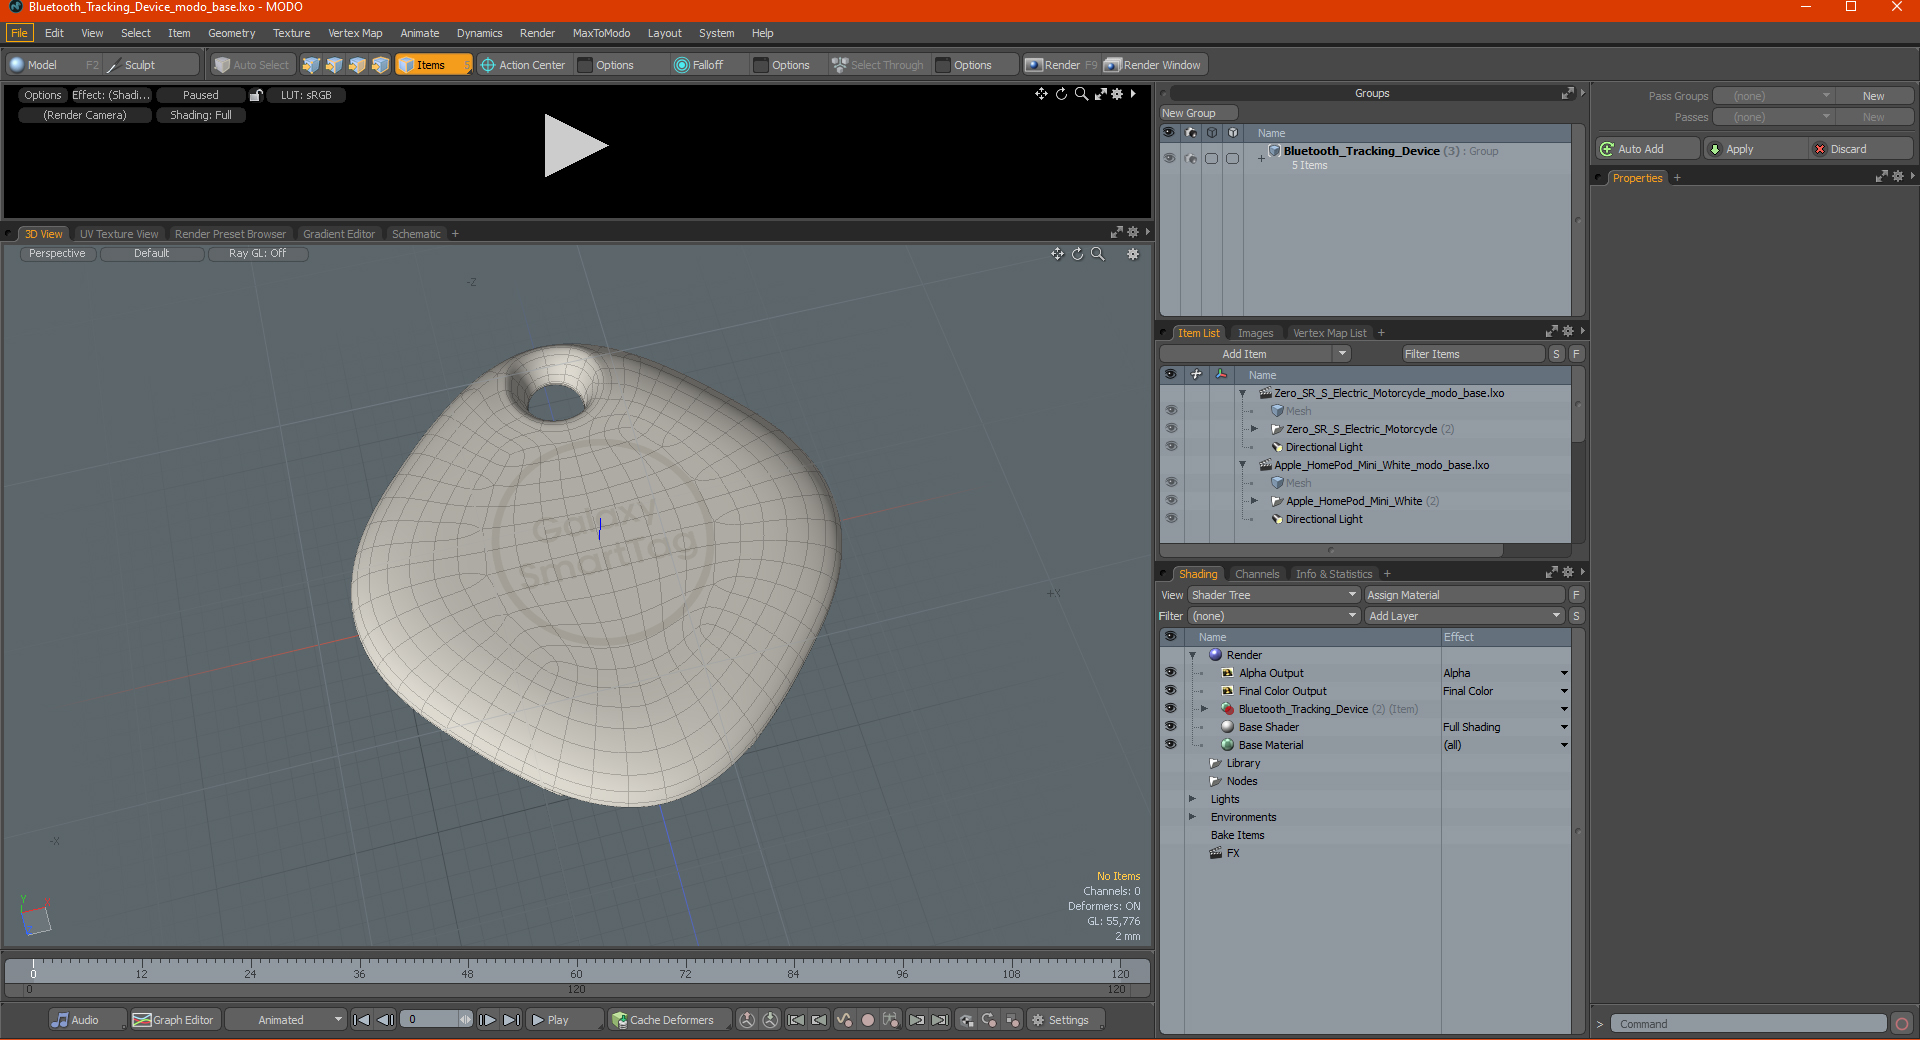Click 3D viewport rotate icon
Screen dimensions: 1920x1040
1077,254
